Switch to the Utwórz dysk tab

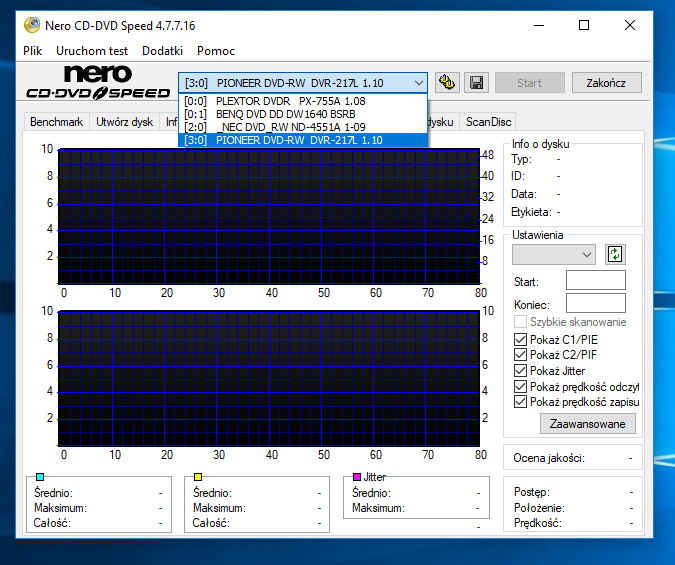click(x=124, y=122)
